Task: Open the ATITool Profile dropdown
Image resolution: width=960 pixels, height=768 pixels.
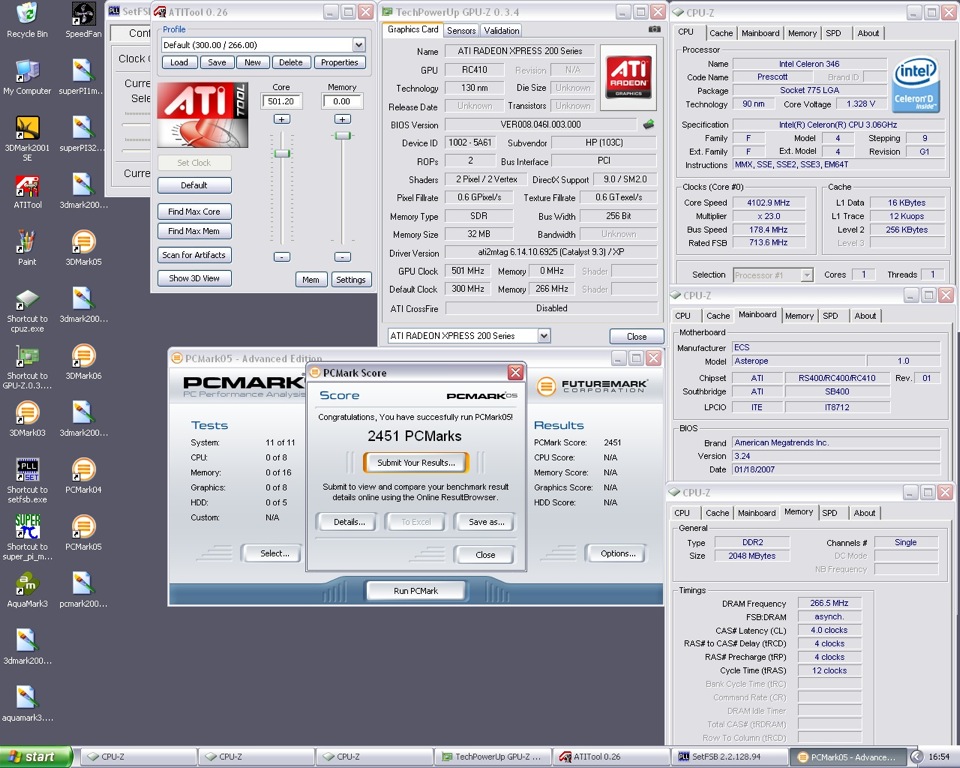Action: (x=359, y=45)
